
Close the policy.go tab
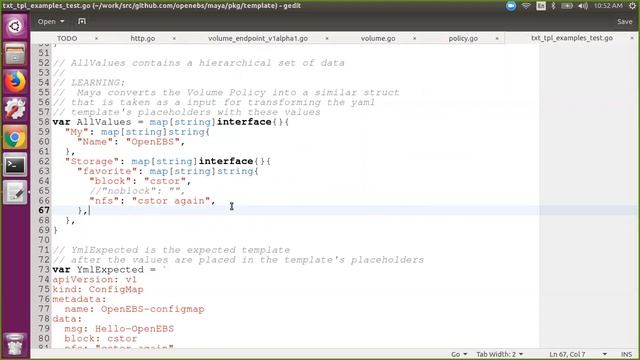click(497, 38)
